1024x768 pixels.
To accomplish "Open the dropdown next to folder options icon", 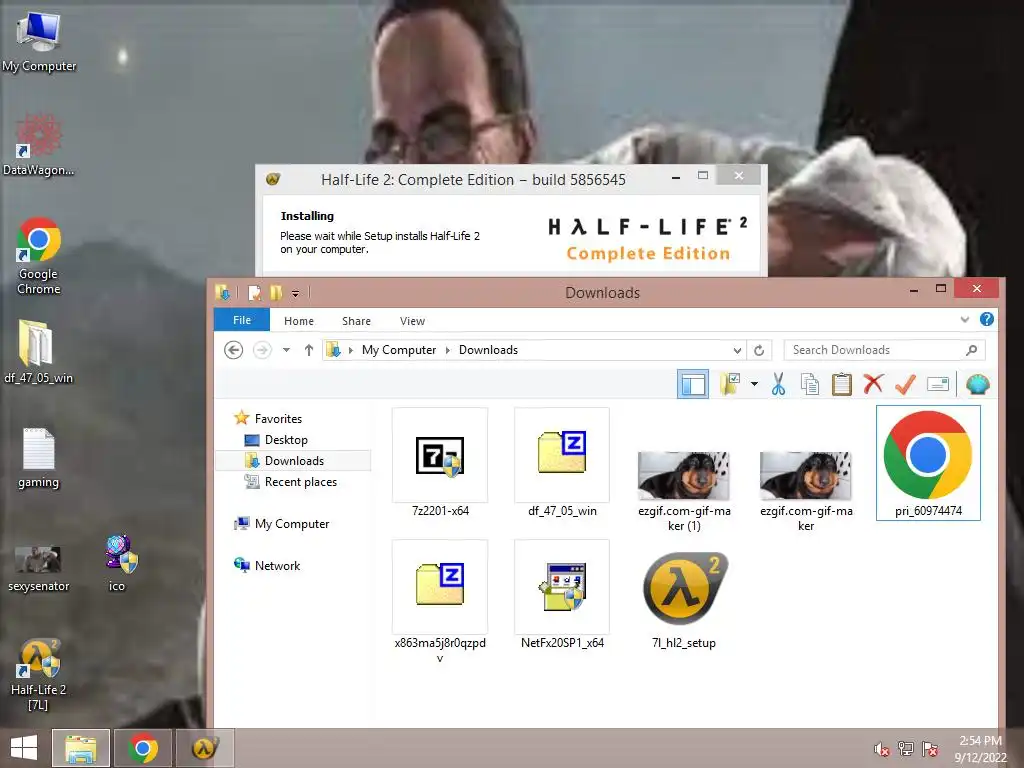I will click(754, 384).
